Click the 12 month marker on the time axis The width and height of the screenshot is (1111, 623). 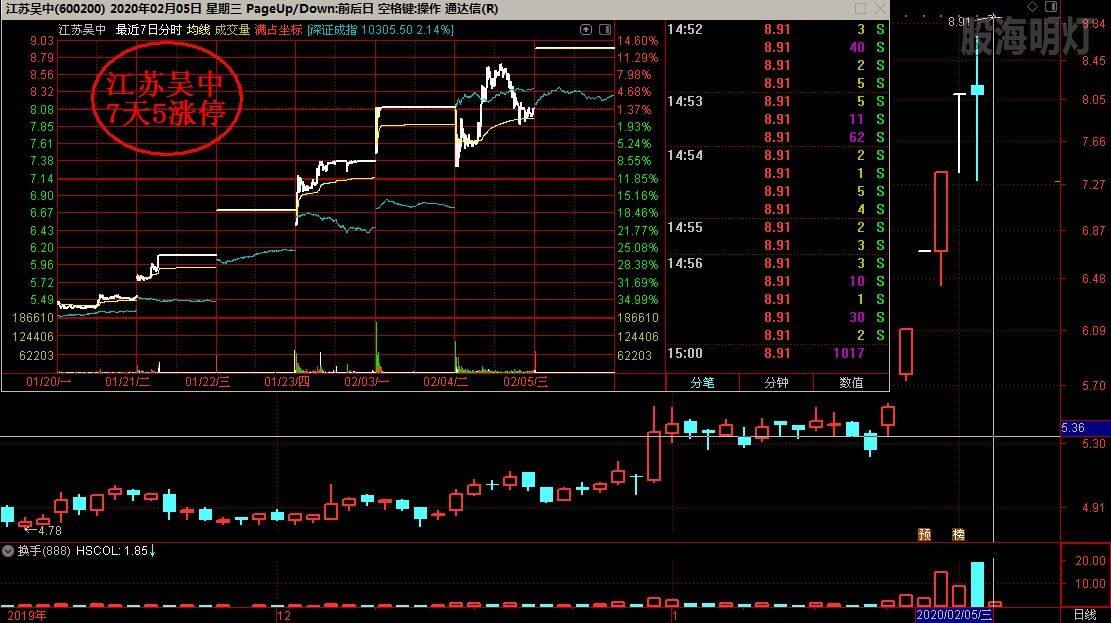pyautogui.click(x=283, y=615)
